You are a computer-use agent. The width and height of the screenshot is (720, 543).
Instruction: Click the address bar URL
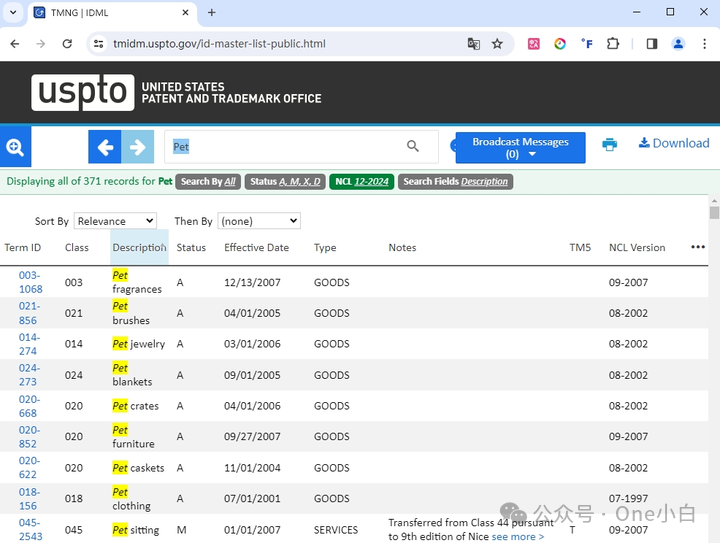tap(219, 44)
